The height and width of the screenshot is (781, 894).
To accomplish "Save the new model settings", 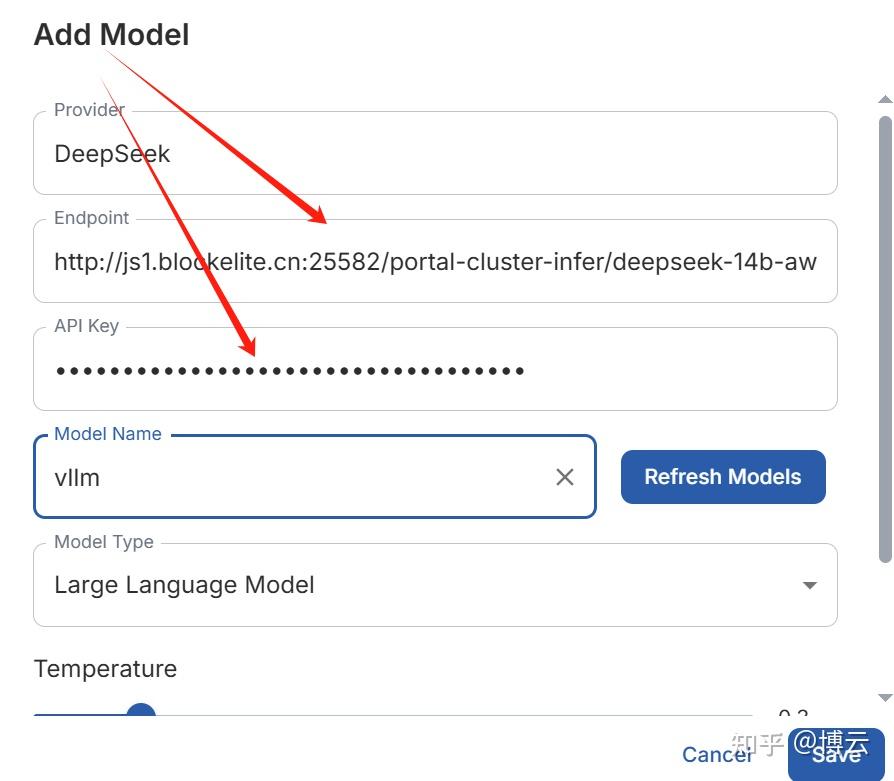I will pos(836,755).
